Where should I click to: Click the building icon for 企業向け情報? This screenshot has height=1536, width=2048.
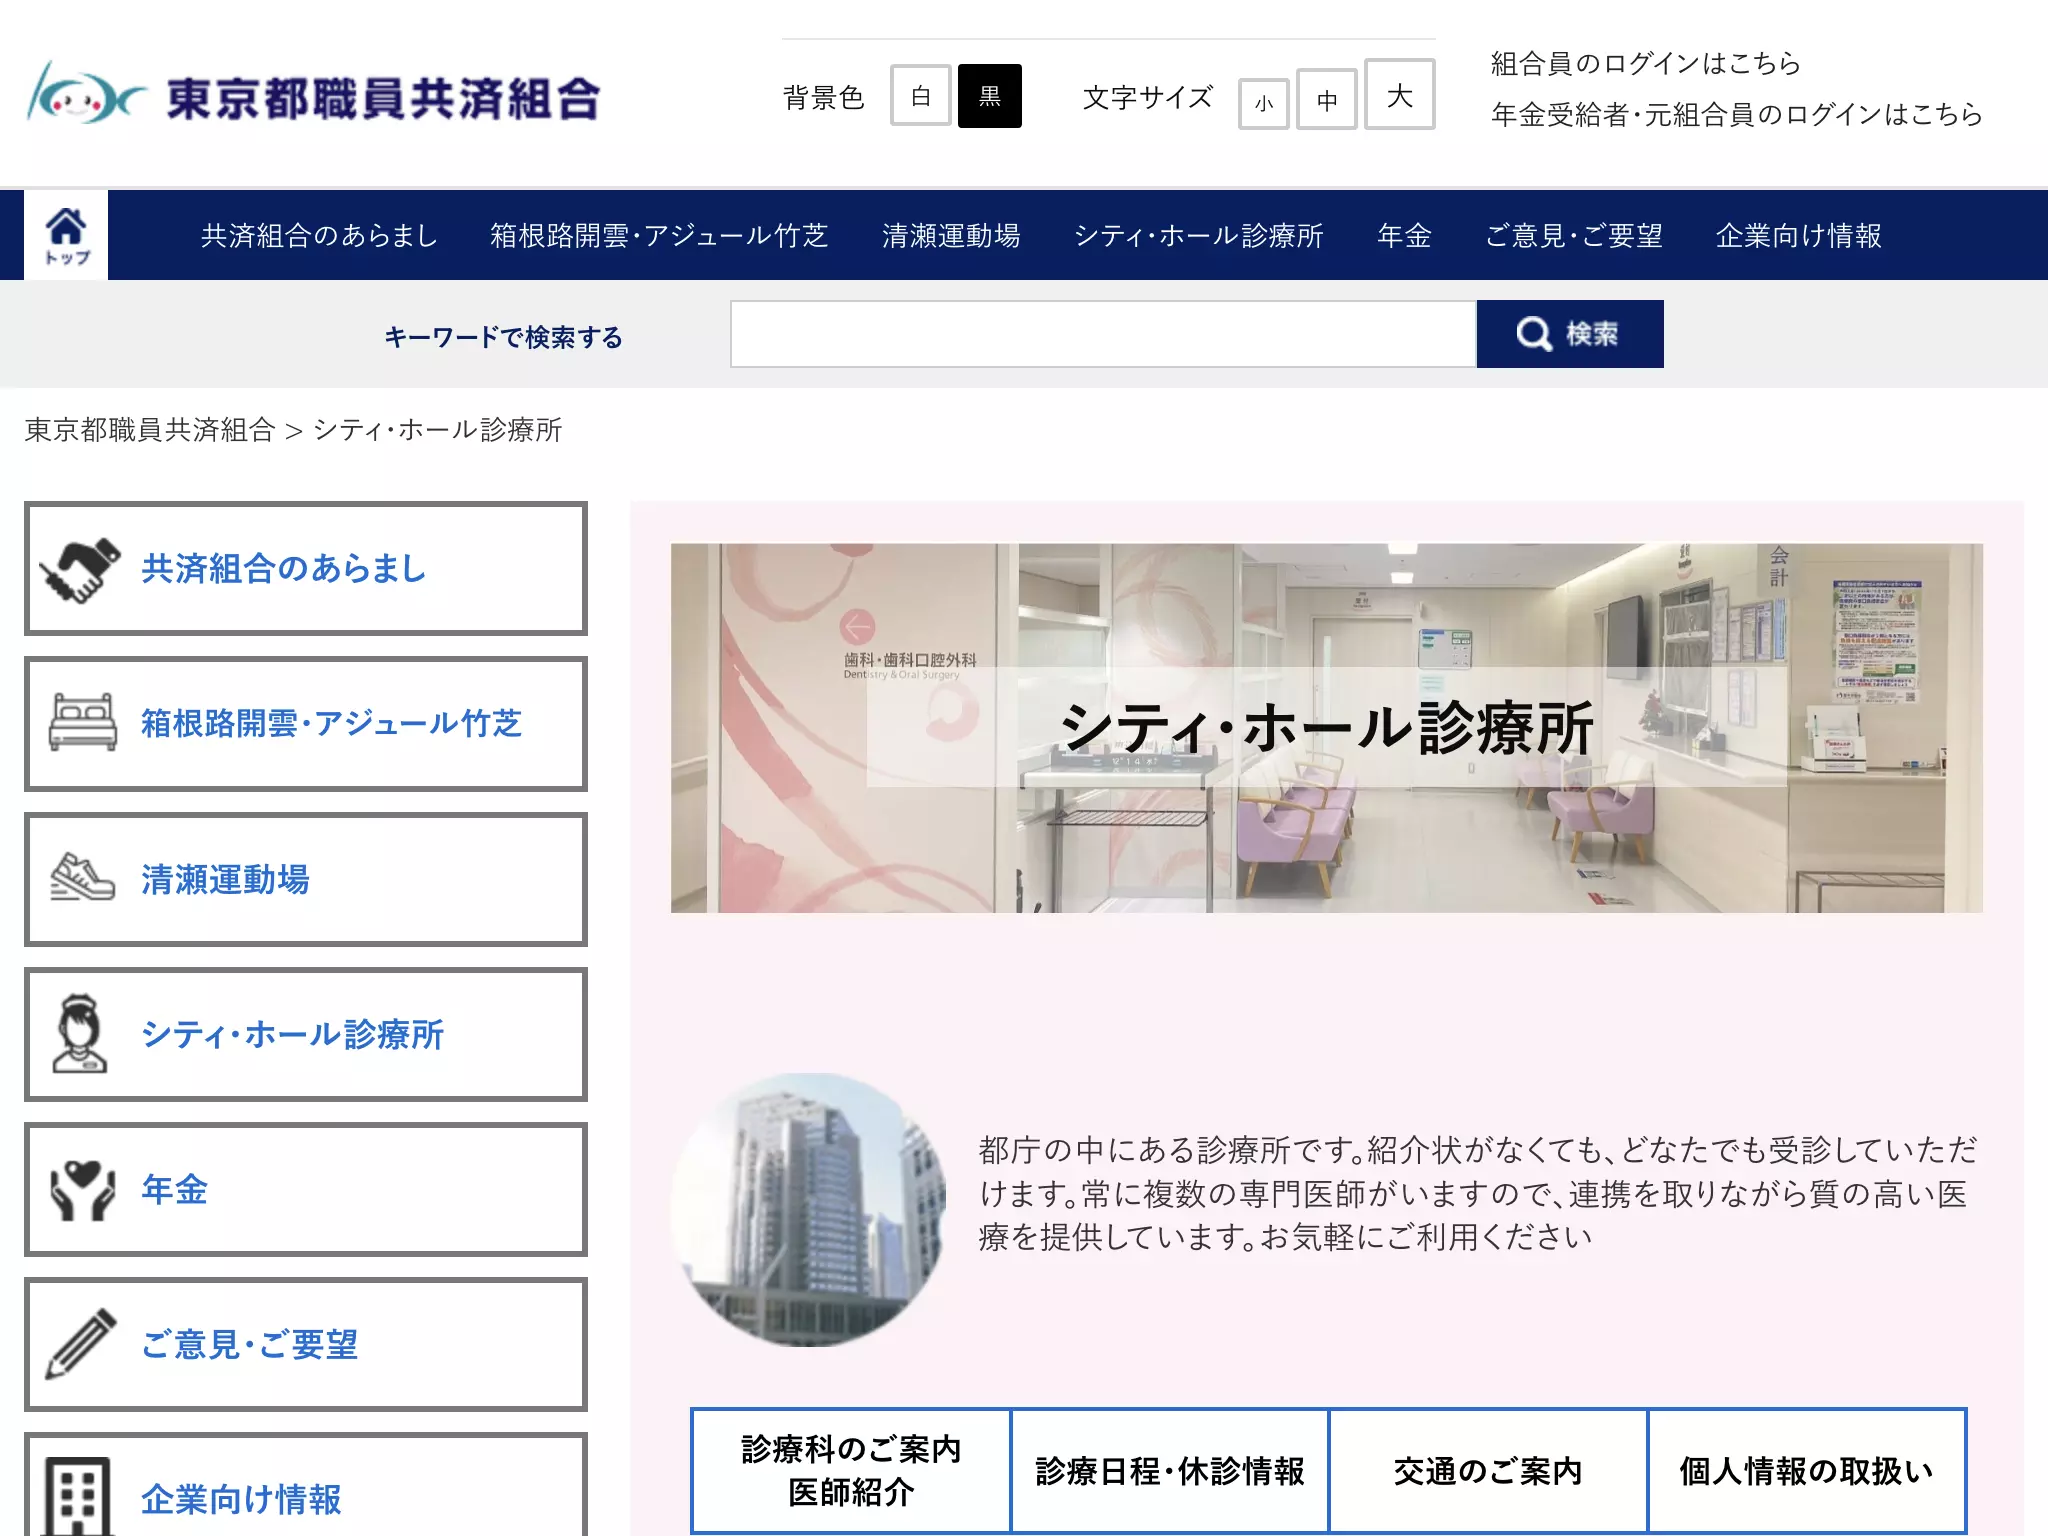coord(78,1496)
